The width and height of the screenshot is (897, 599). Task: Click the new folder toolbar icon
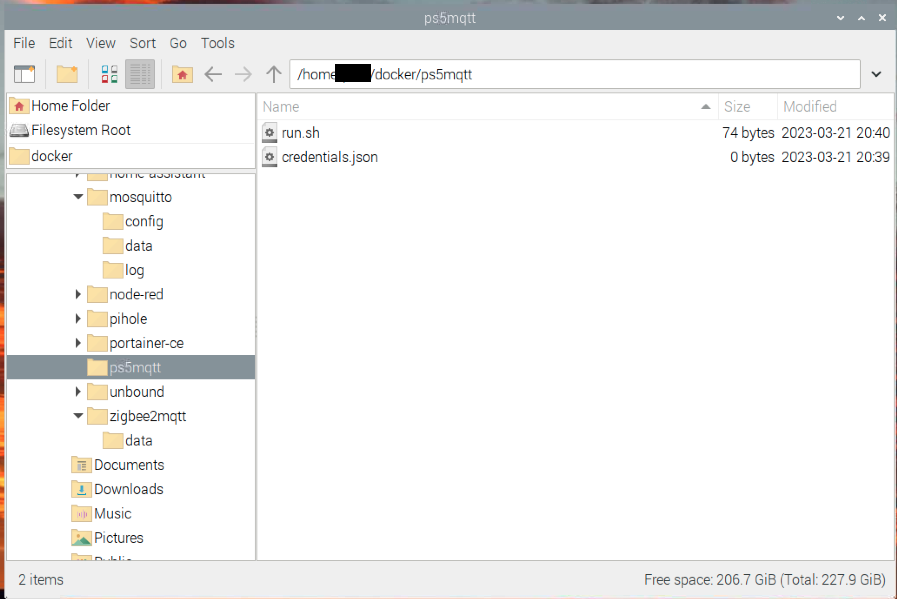coord(66,73)
